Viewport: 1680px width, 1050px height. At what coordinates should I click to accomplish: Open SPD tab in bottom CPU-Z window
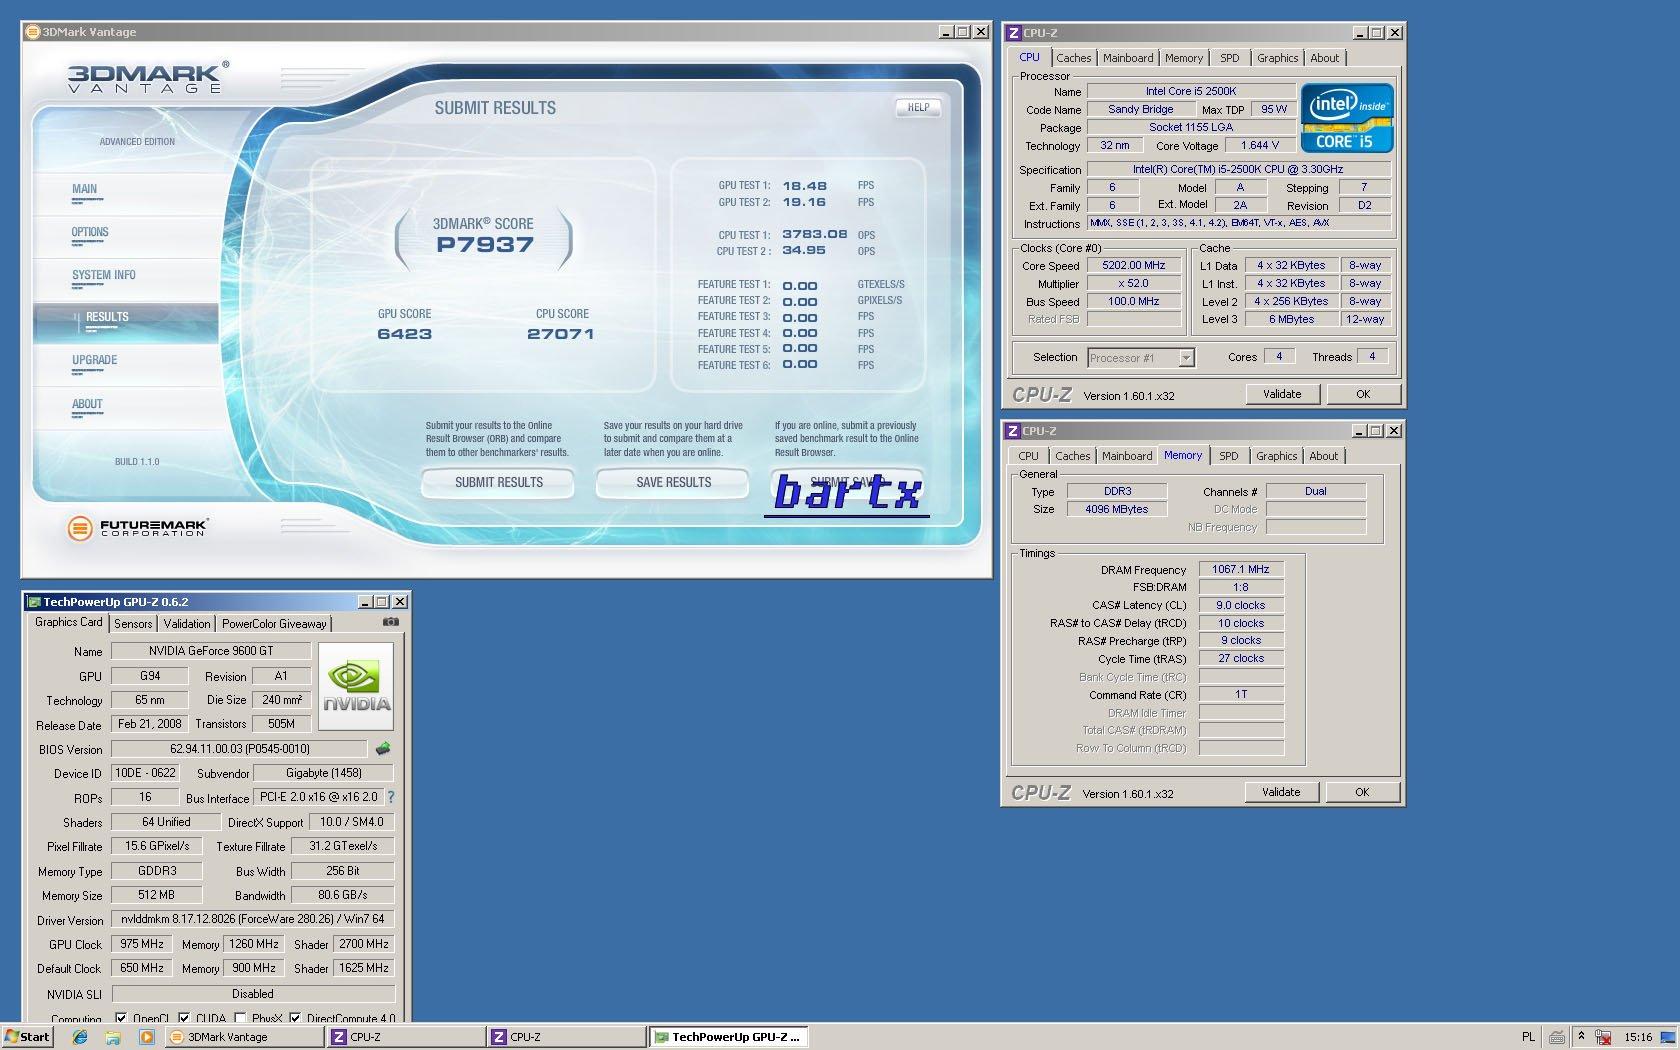(x=1229, y=456)
